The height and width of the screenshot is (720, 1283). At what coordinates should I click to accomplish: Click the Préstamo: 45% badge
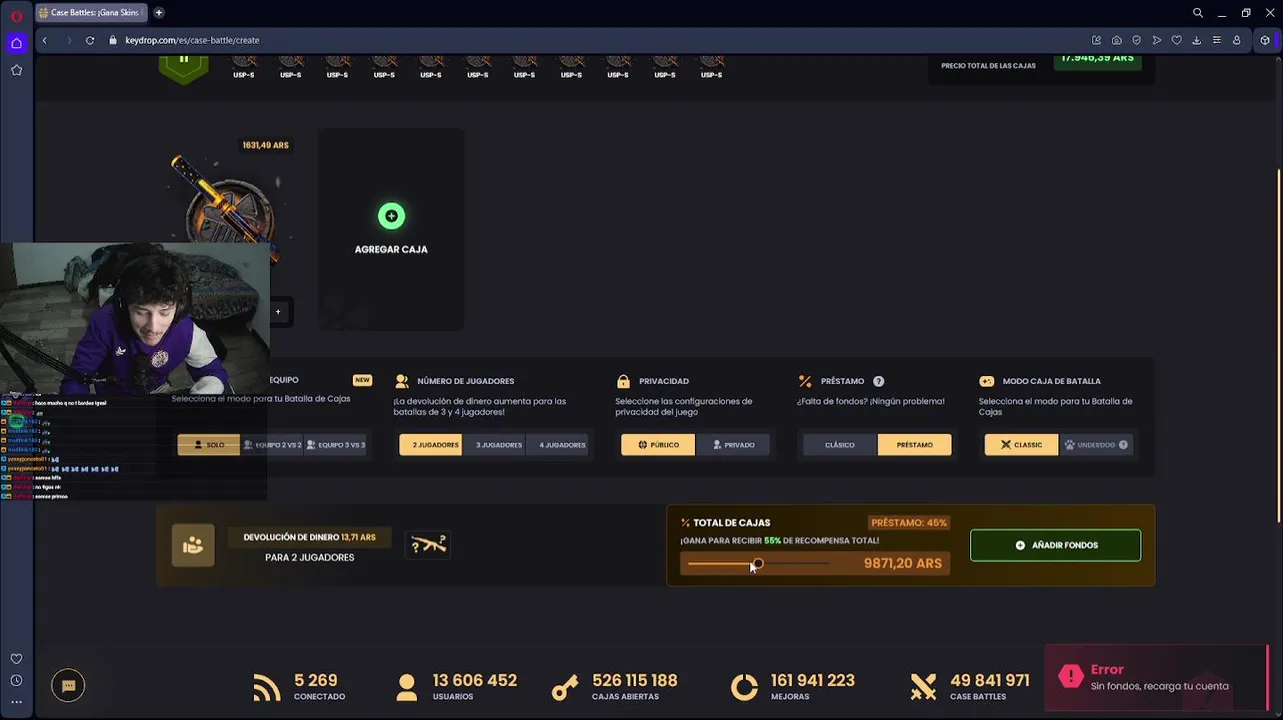pos(908,523)
